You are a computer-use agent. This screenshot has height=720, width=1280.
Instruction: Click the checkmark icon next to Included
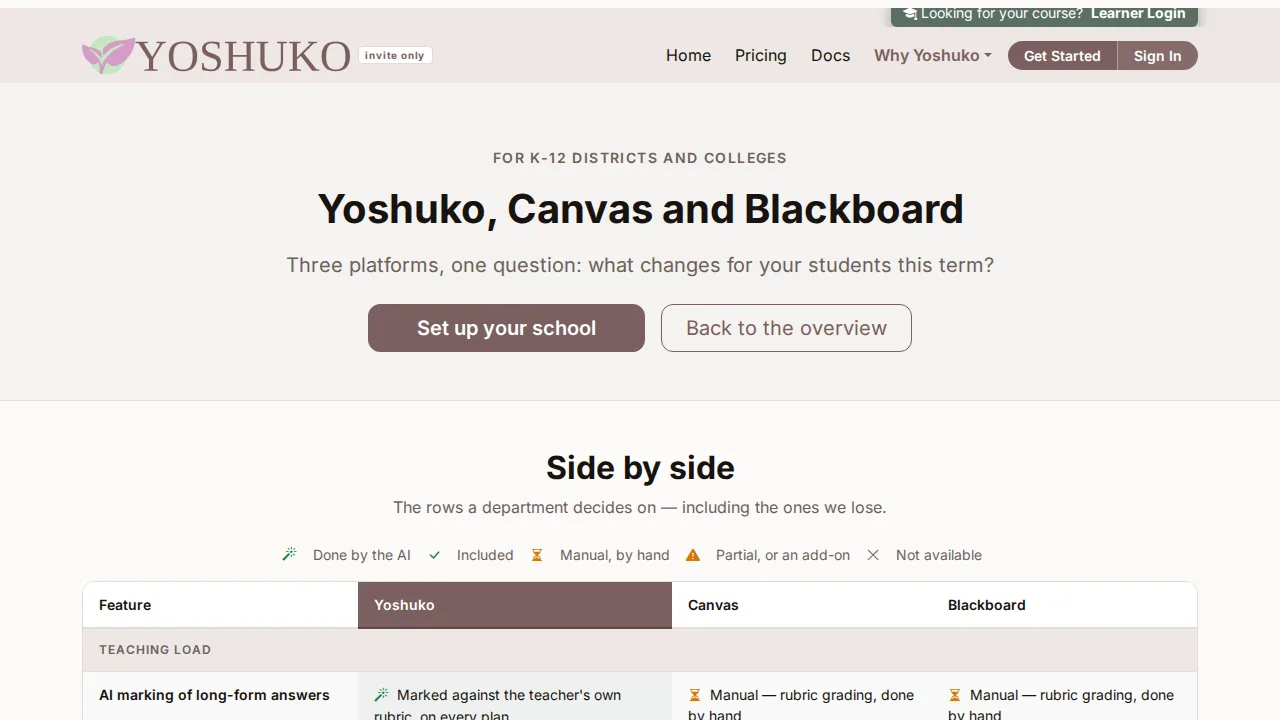pyautogui.click(x=434, y=555)
